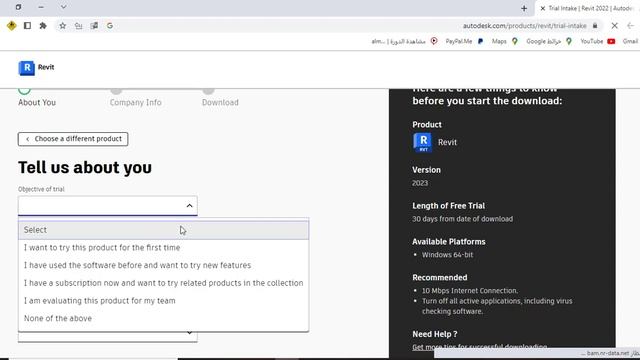
Task: Select I have a subscription now option
Action: point(163,283)
